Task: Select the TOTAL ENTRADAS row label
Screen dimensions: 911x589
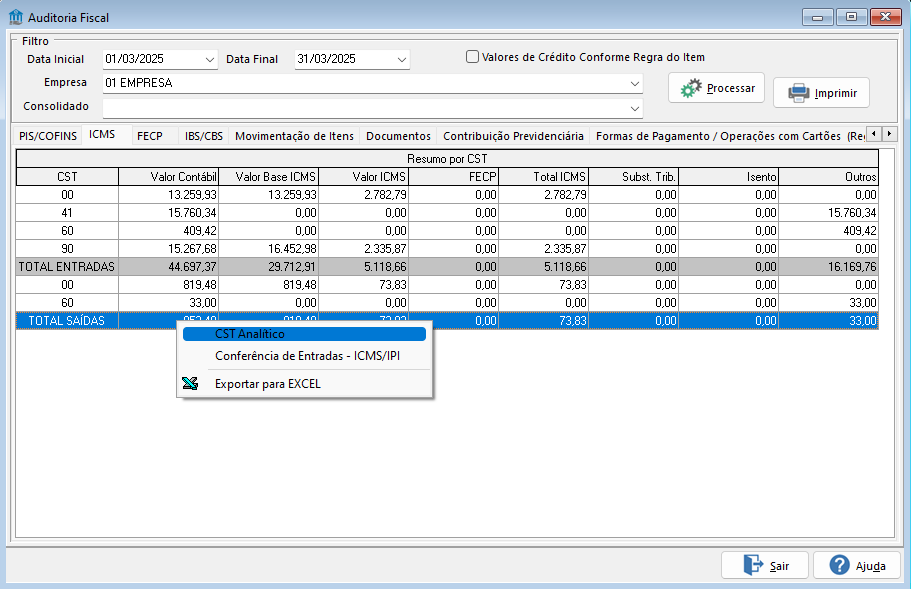Action: [67, 267]
